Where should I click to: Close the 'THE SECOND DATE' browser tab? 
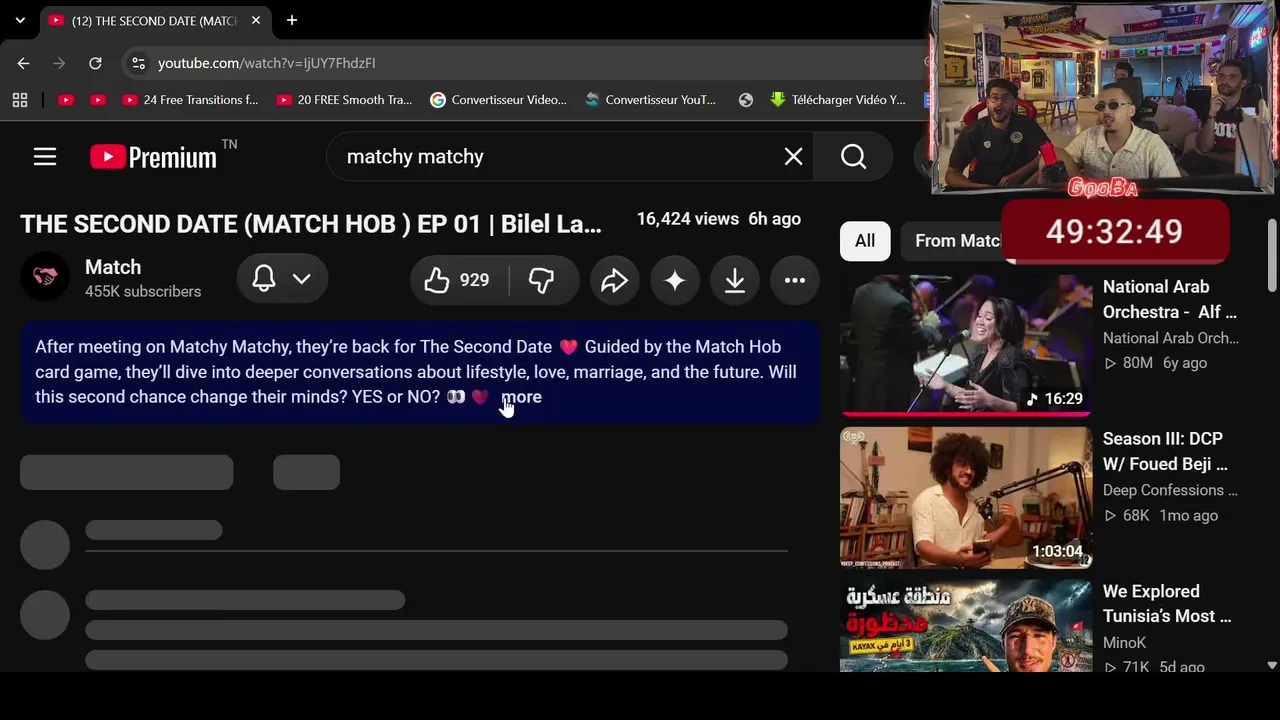(256, 20)
